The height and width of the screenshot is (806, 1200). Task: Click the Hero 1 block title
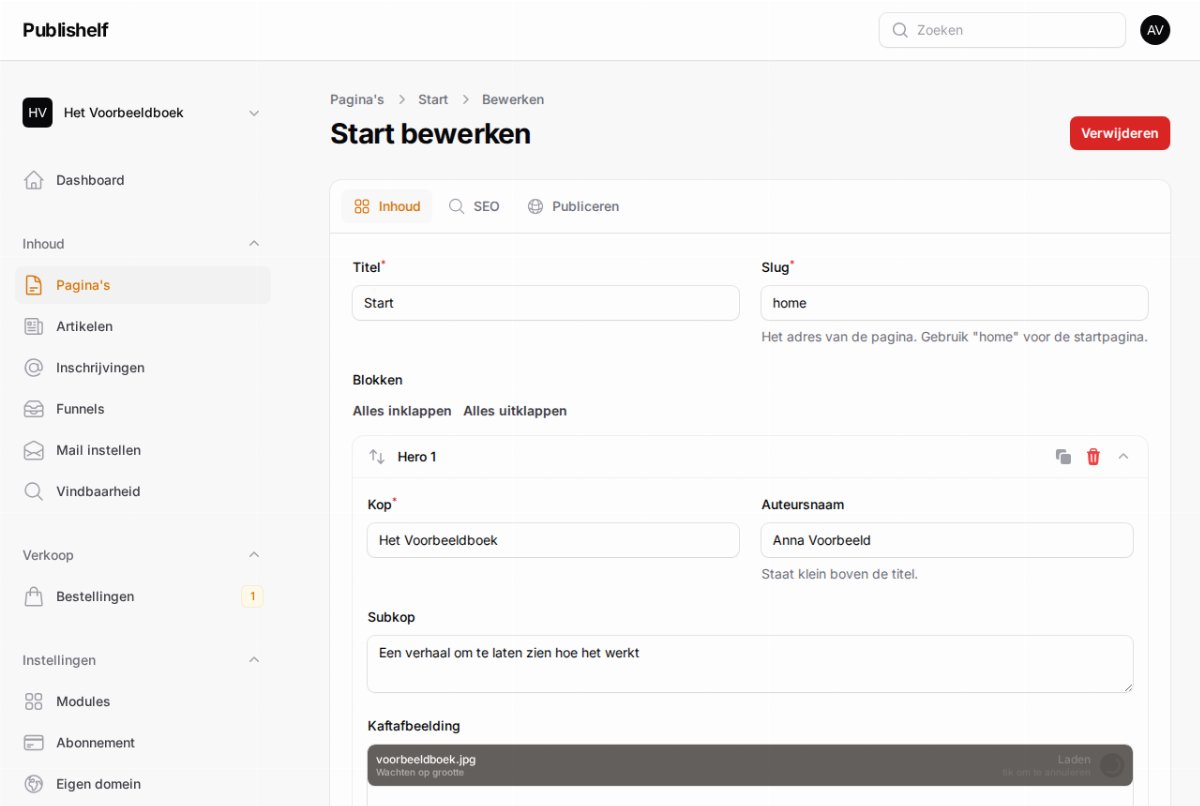pos(417,457)
